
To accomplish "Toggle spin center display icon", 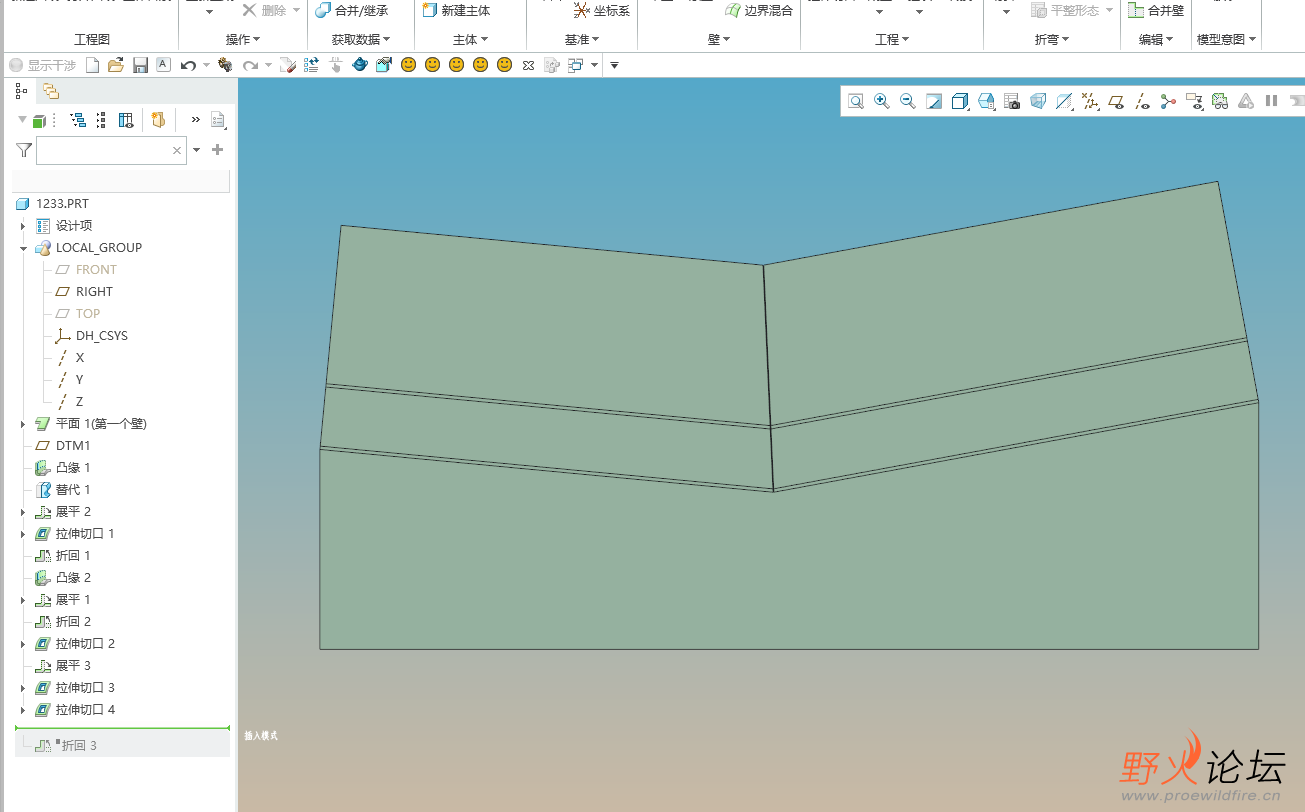I will tap(1168, 101).
